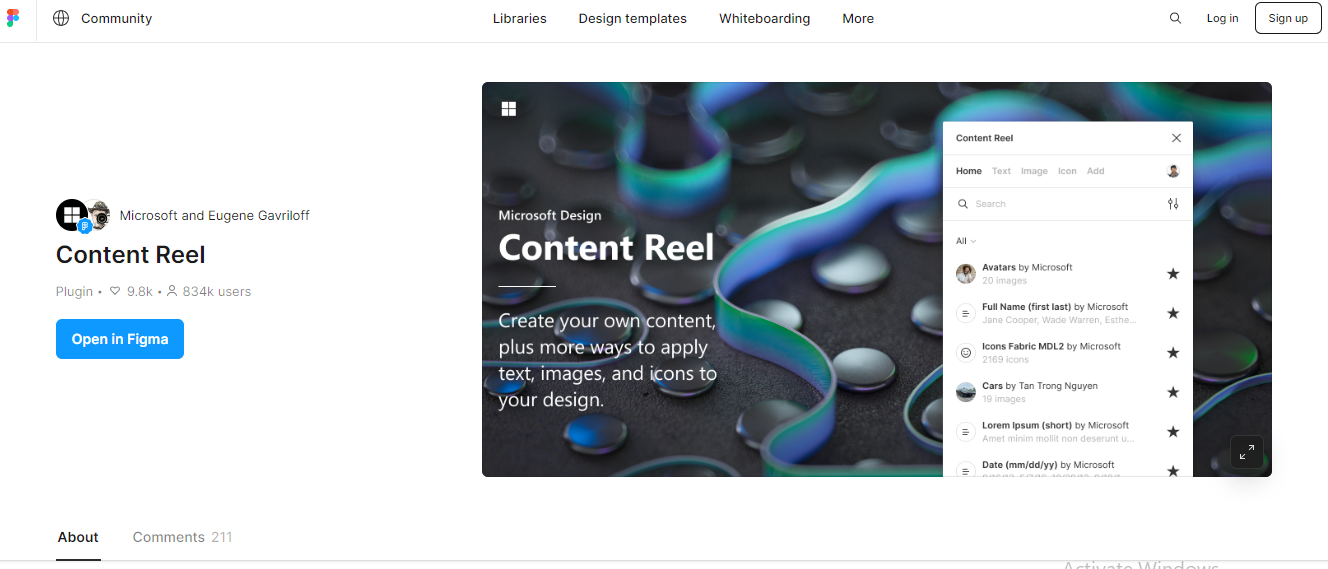Click the Date row text-type icon

point(966,469)
